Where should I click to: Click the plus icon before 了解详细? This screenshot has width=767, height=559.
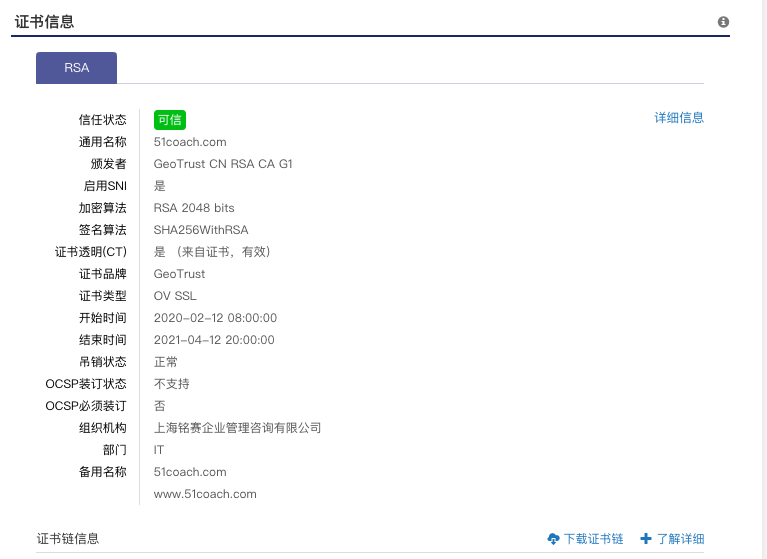point(646,539)
